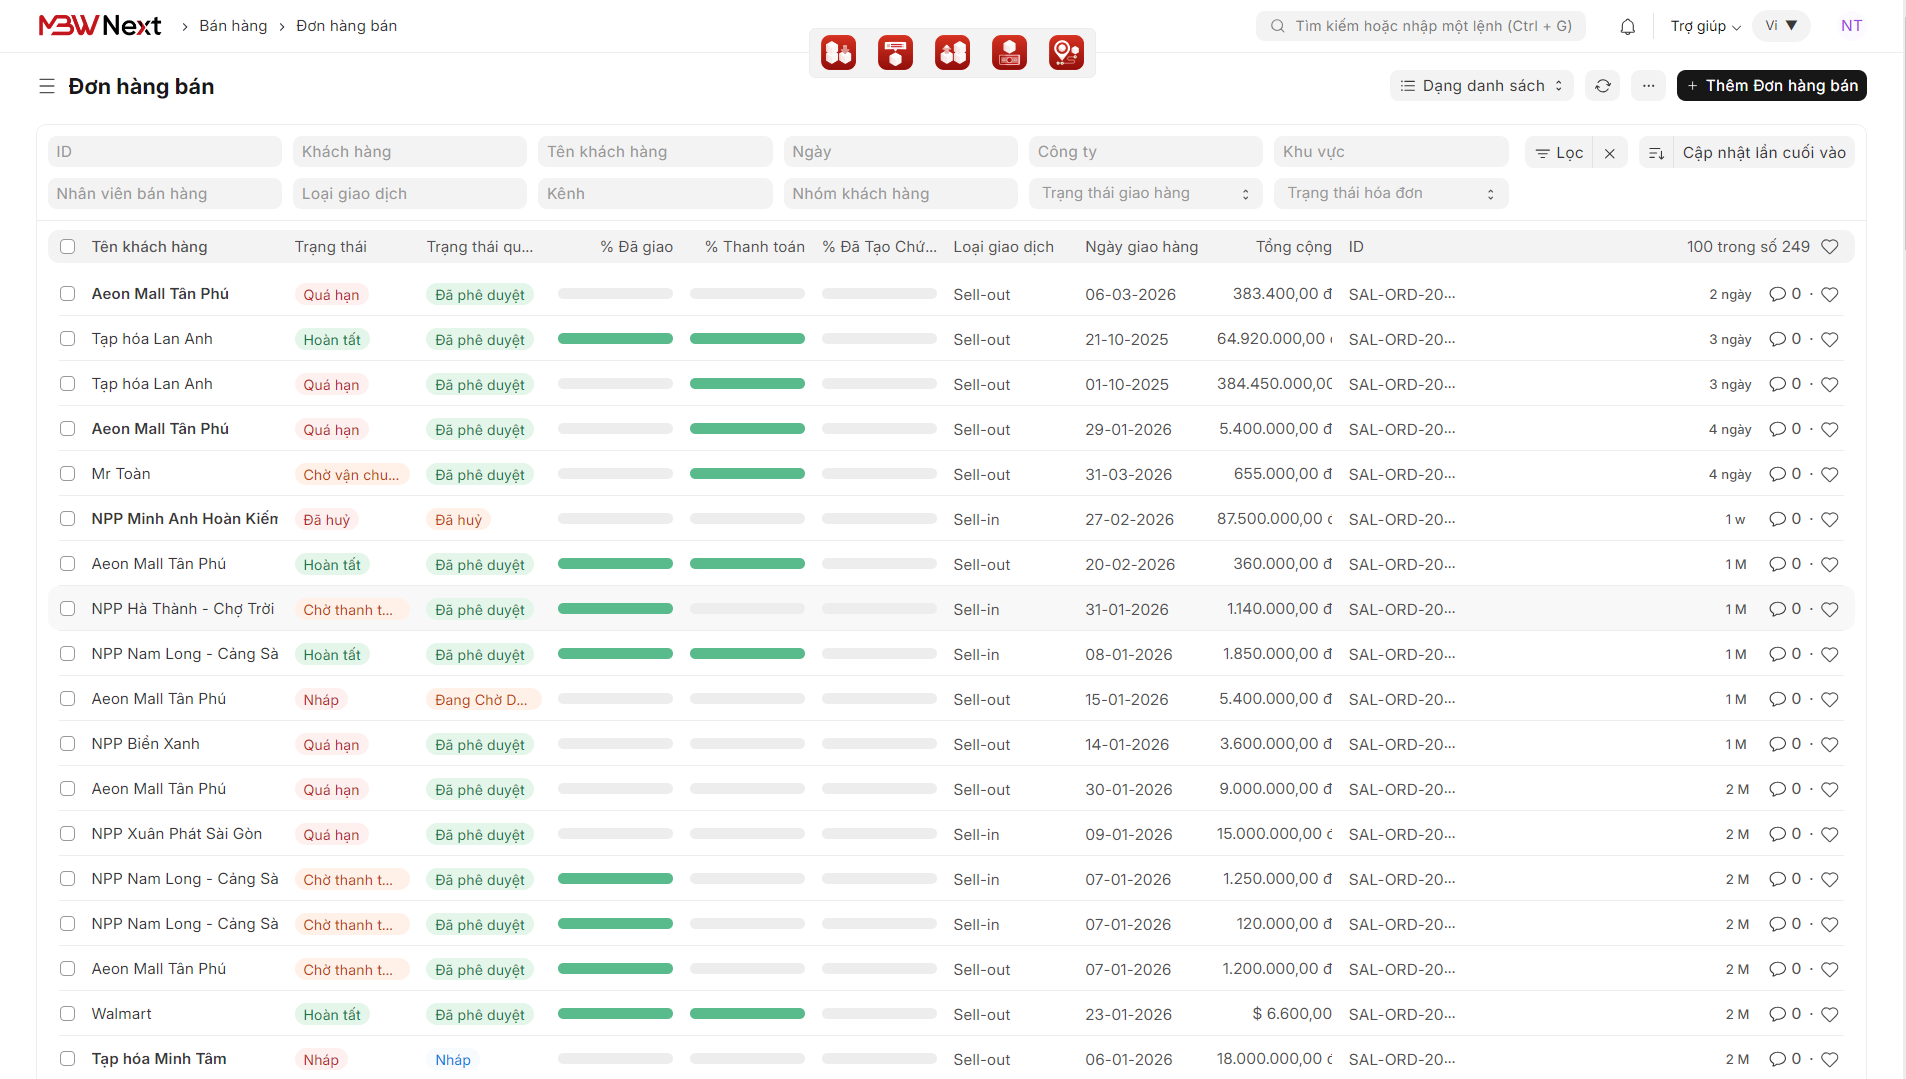
Task: Refresh the sales order list
Action: coord(1602,86)
